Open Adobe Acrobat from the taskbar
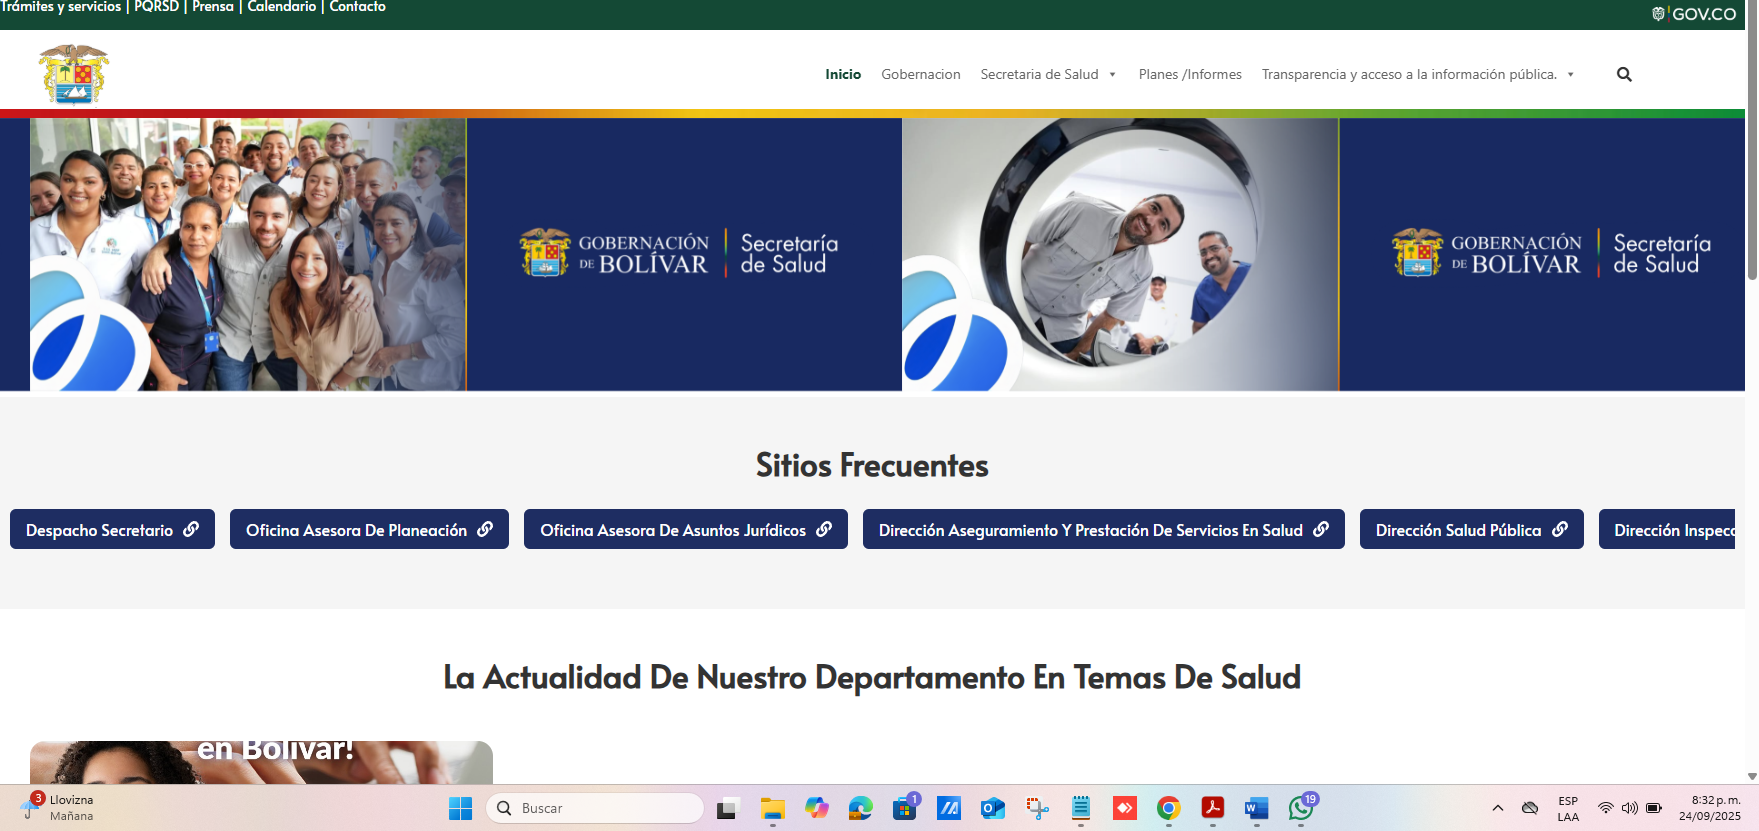1759x831 pixels. pos(1212,808)
